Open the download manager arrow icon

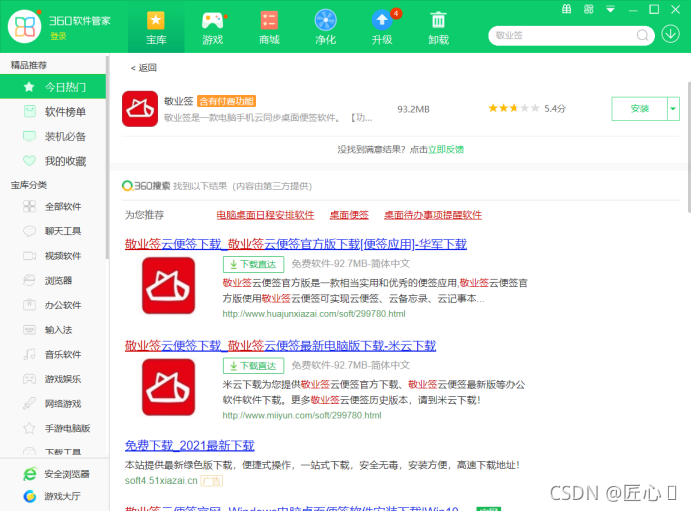pyautogui.click(x=670, y=34)
